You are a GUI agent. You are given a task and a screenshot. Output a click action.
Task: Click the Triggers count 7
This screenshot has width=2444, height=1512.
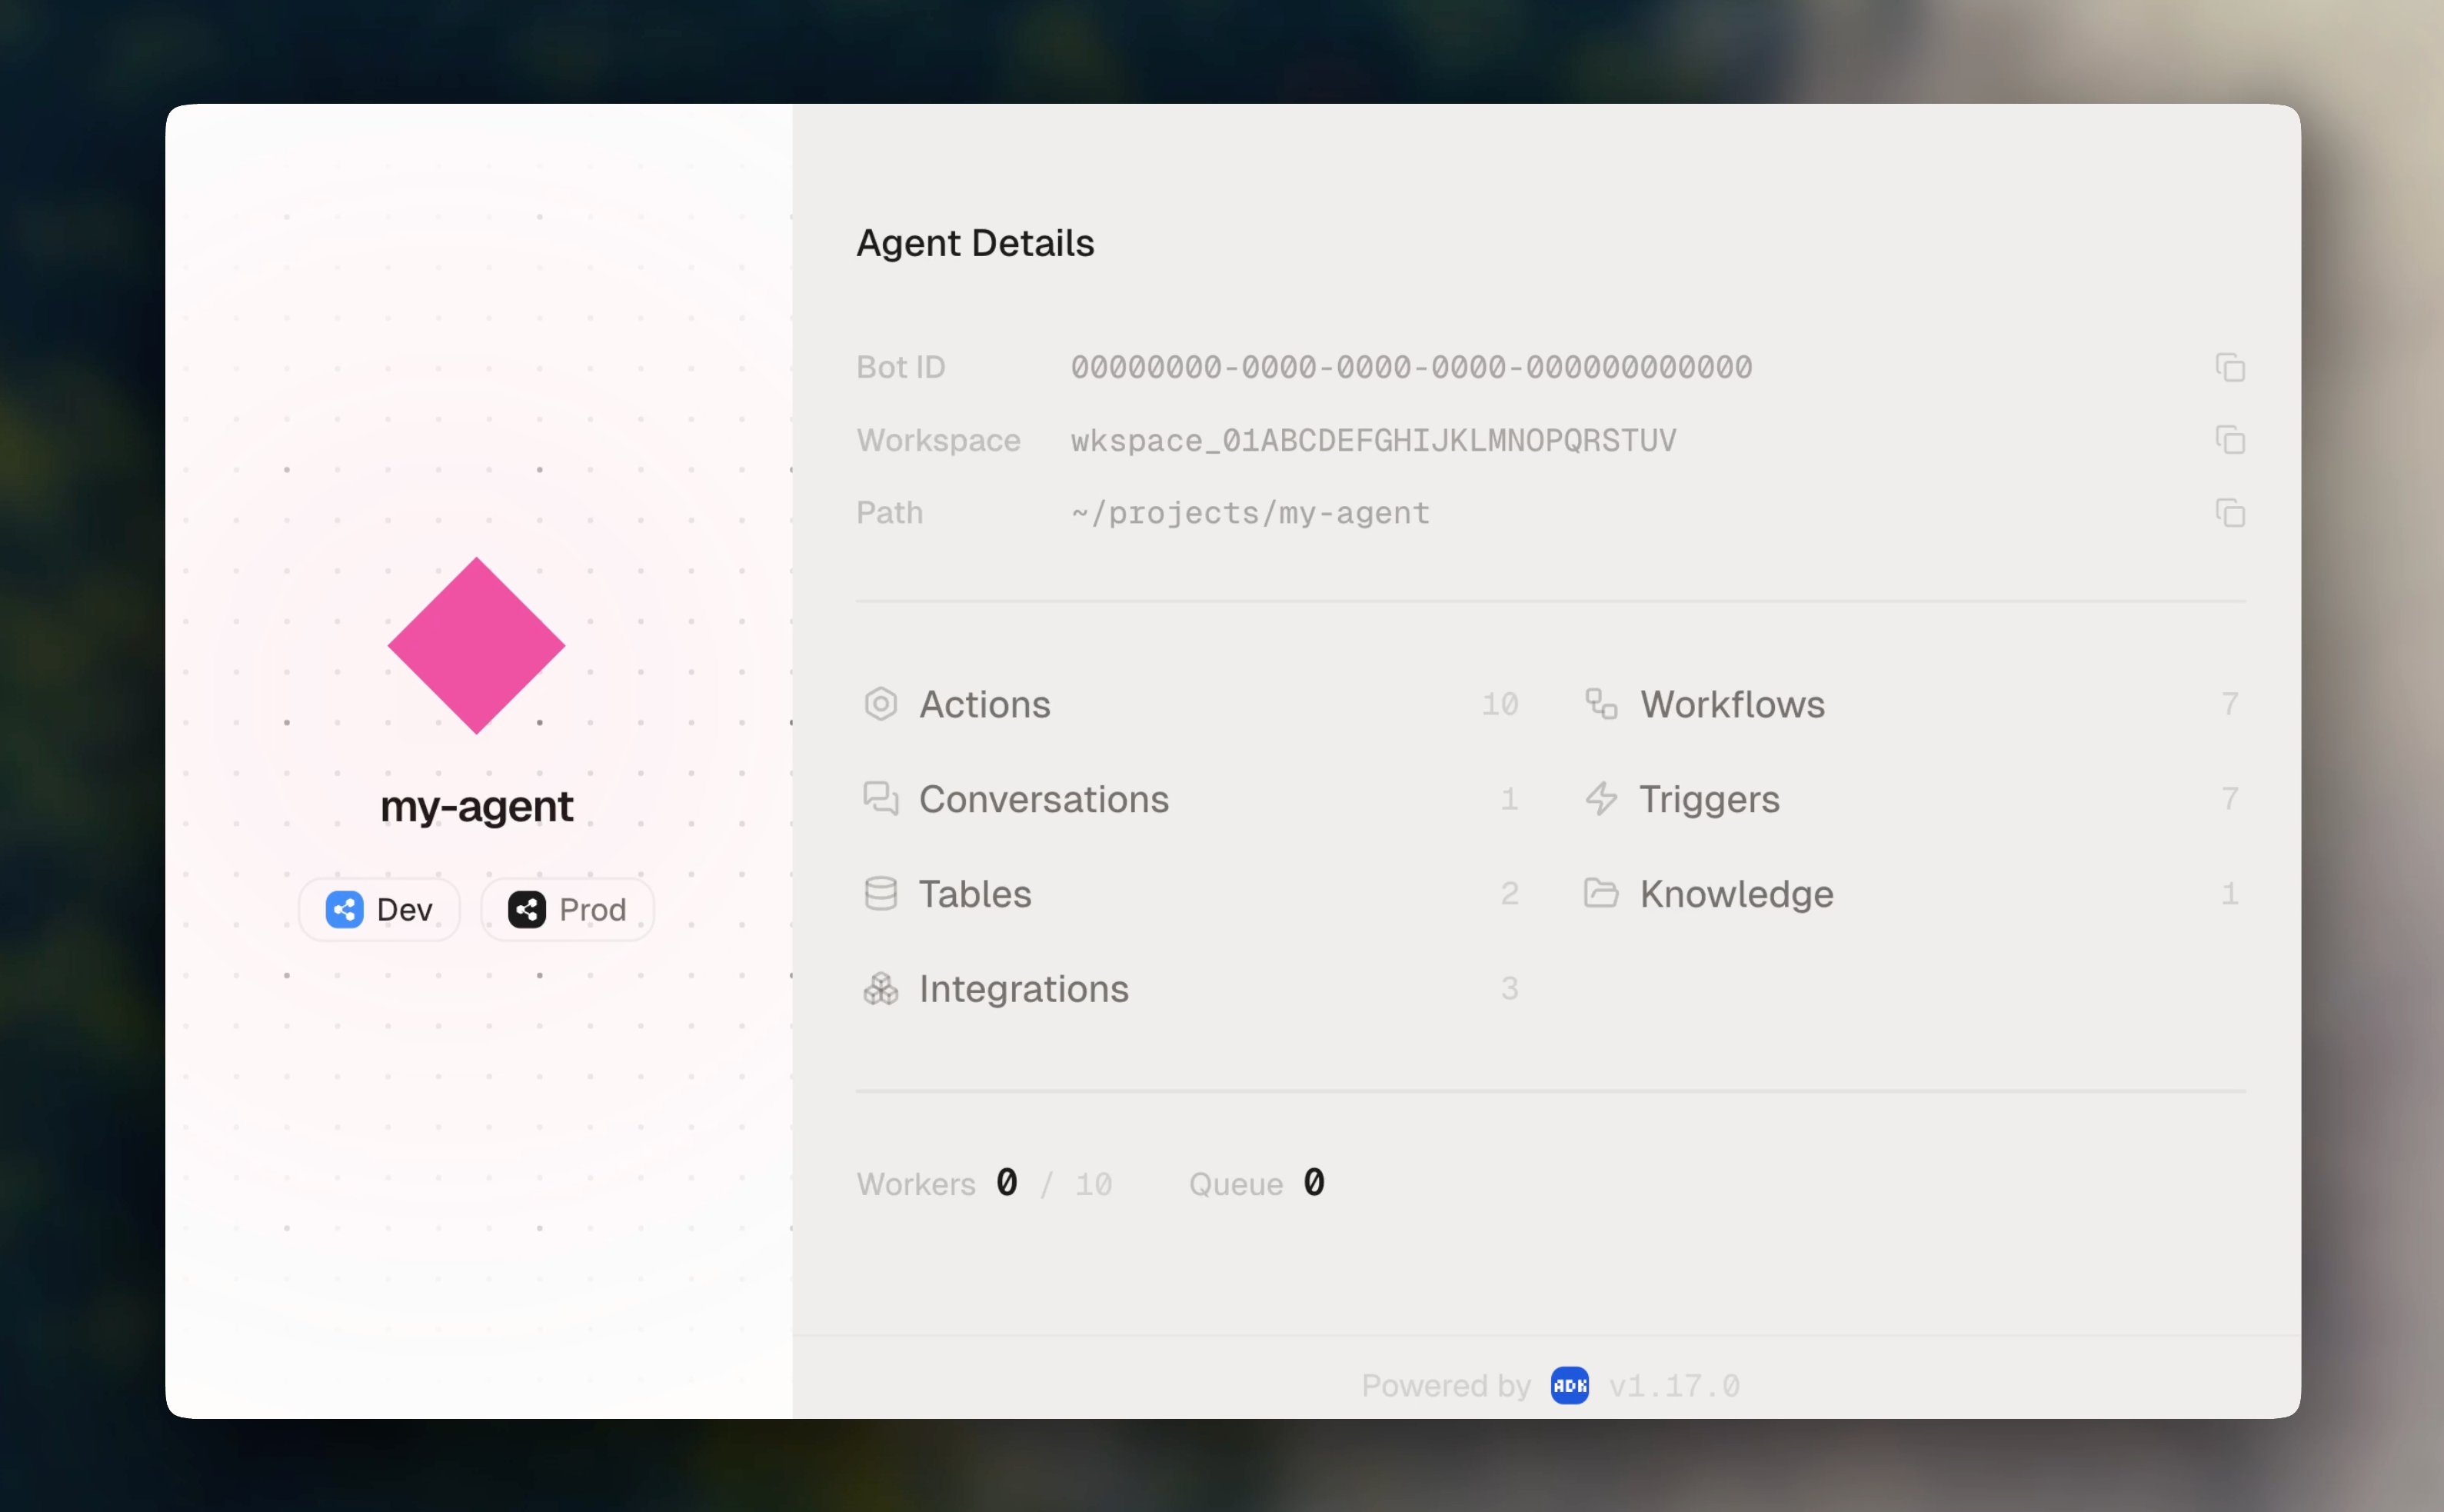tap(2229, 798)
